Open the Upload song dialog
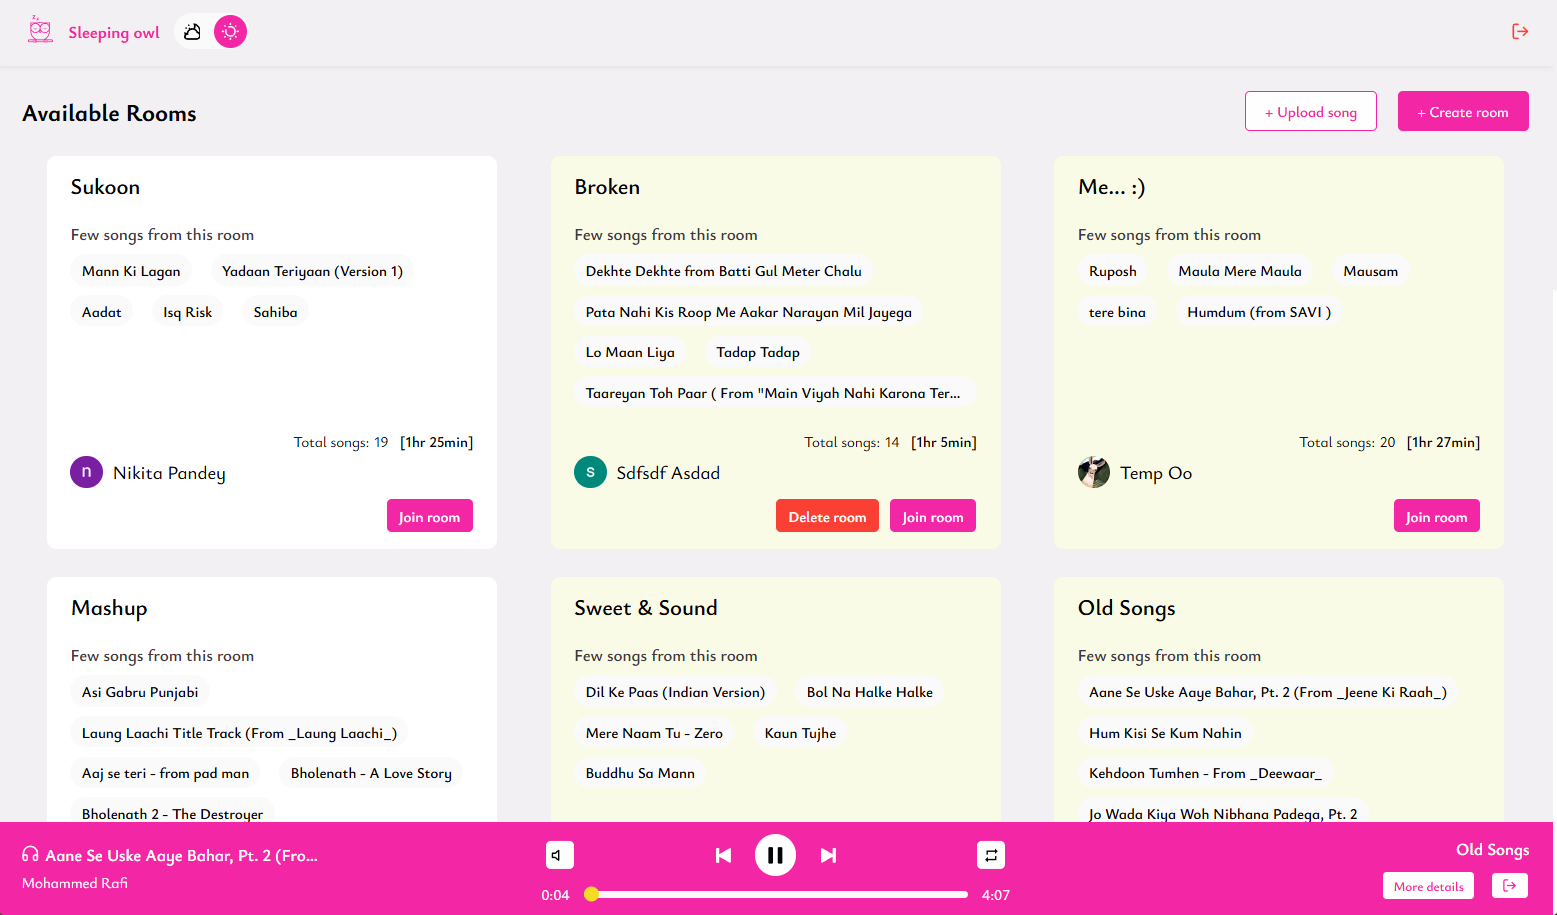Image resolution: width=1557 pixels, height=915 pixels. (x=1310, y=112)
